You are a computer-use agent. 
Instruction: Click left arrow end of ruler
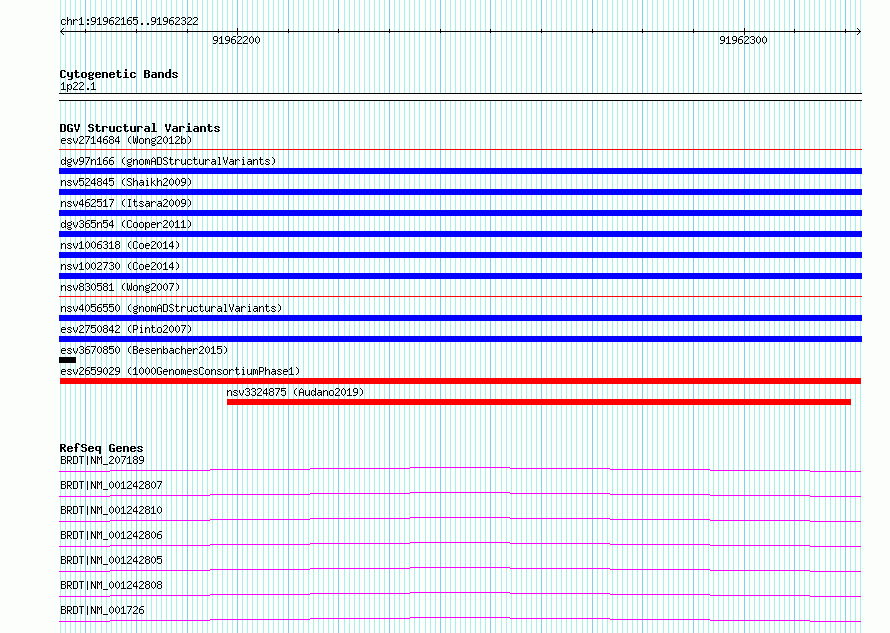point(62,32)
